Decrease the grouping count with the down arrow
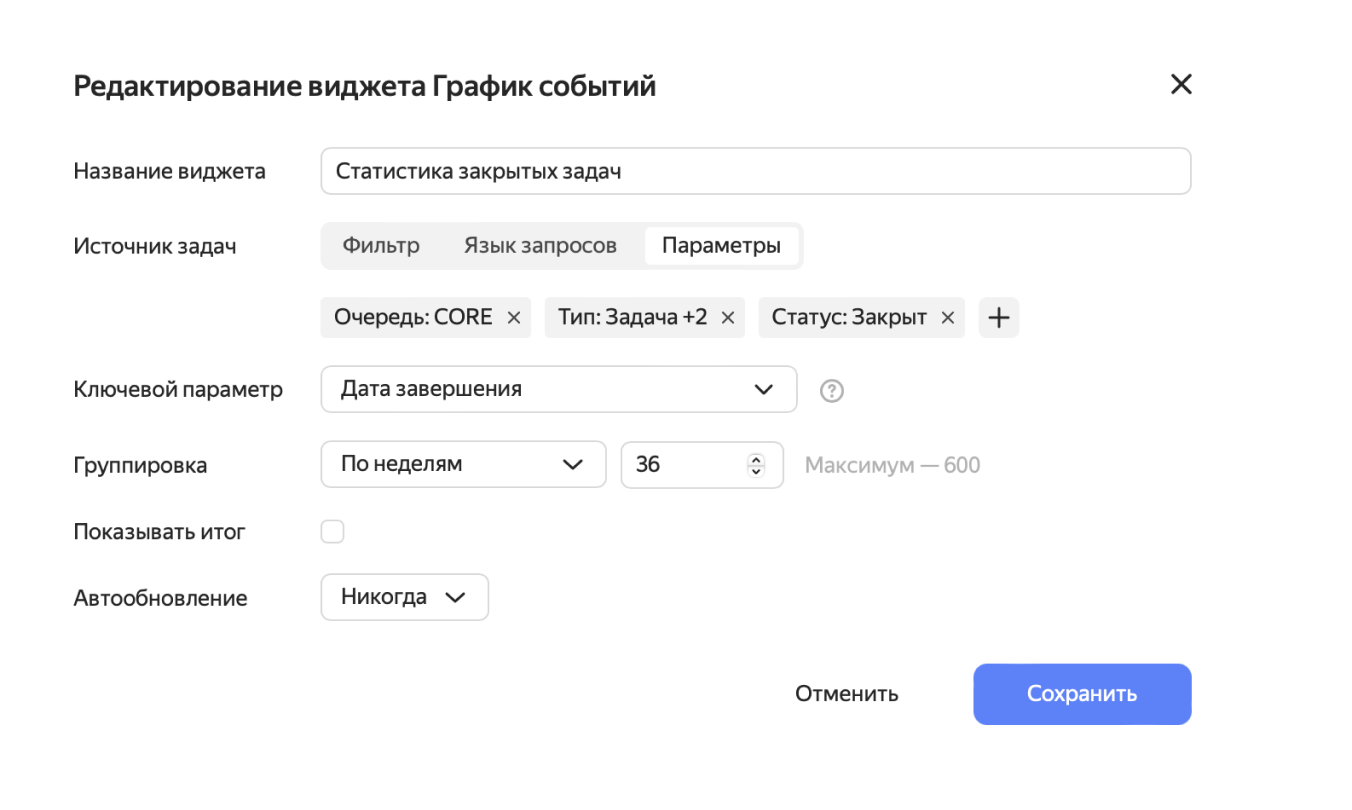1352x810 pixels. click(757, 470)
